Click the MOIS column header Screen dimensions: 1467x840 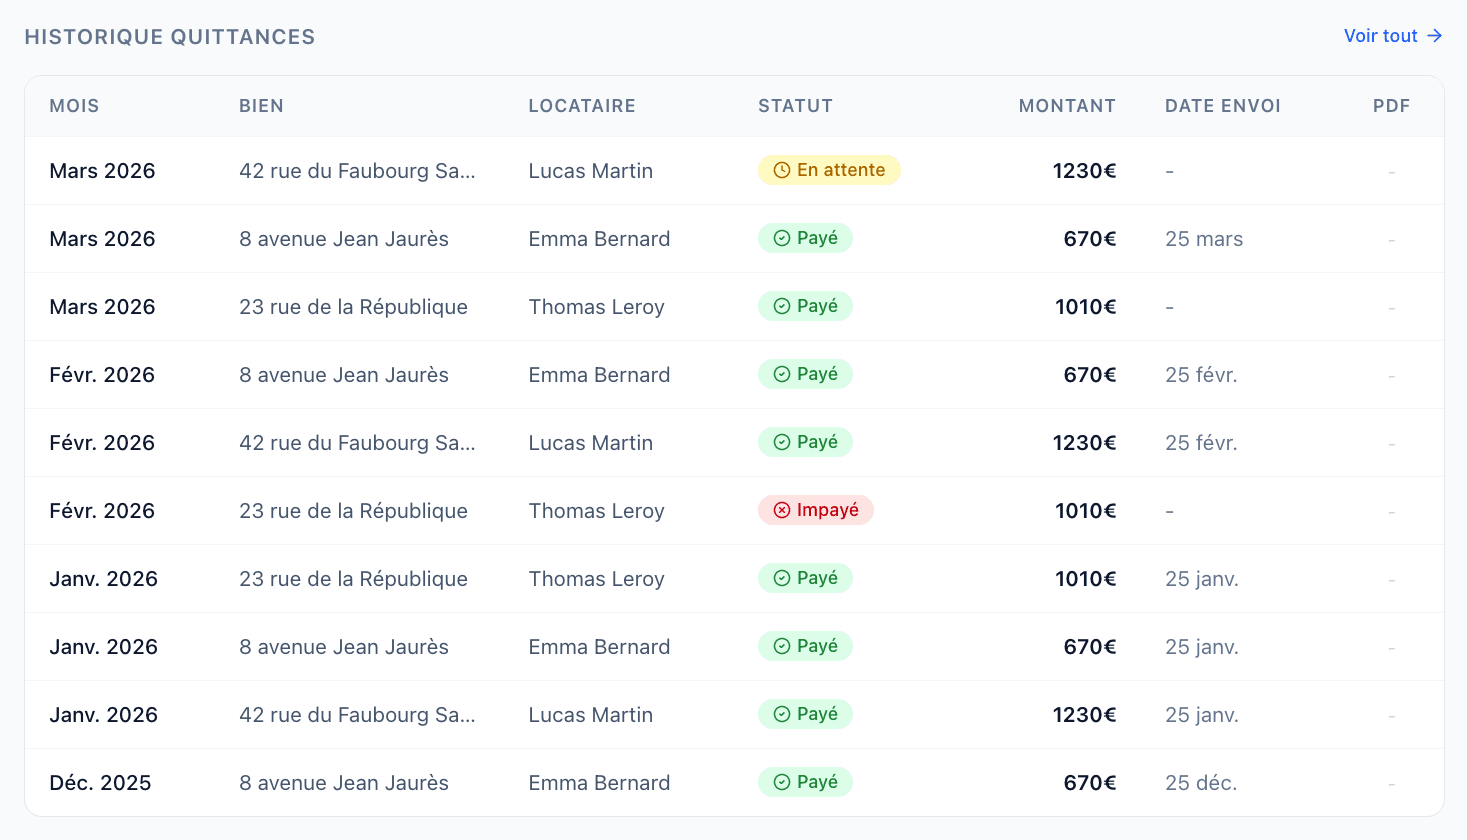coord(74,106)
